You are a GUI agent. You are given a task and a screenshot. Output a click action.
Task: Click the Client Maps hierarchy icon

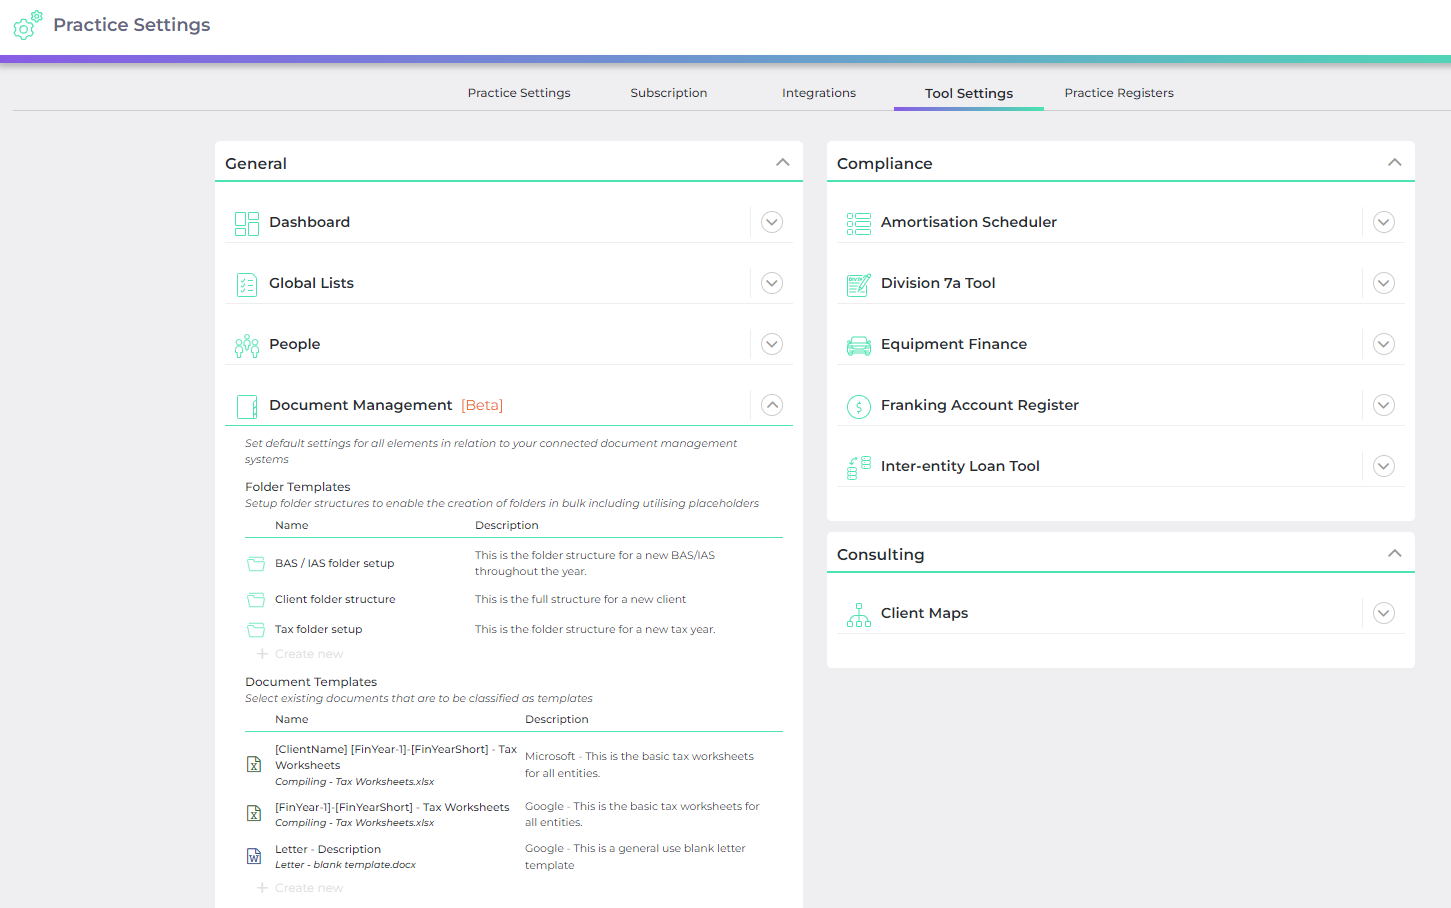(858, 613)
